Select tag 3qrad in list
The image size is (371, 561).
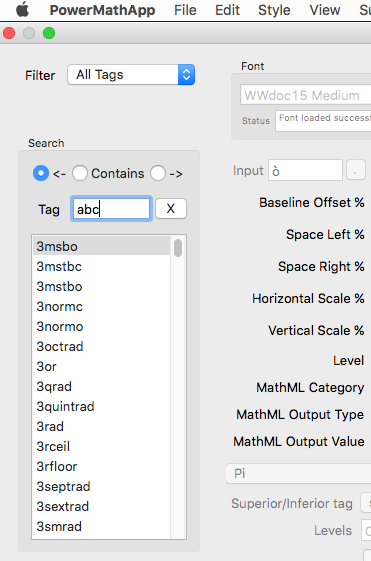point(102,386)
